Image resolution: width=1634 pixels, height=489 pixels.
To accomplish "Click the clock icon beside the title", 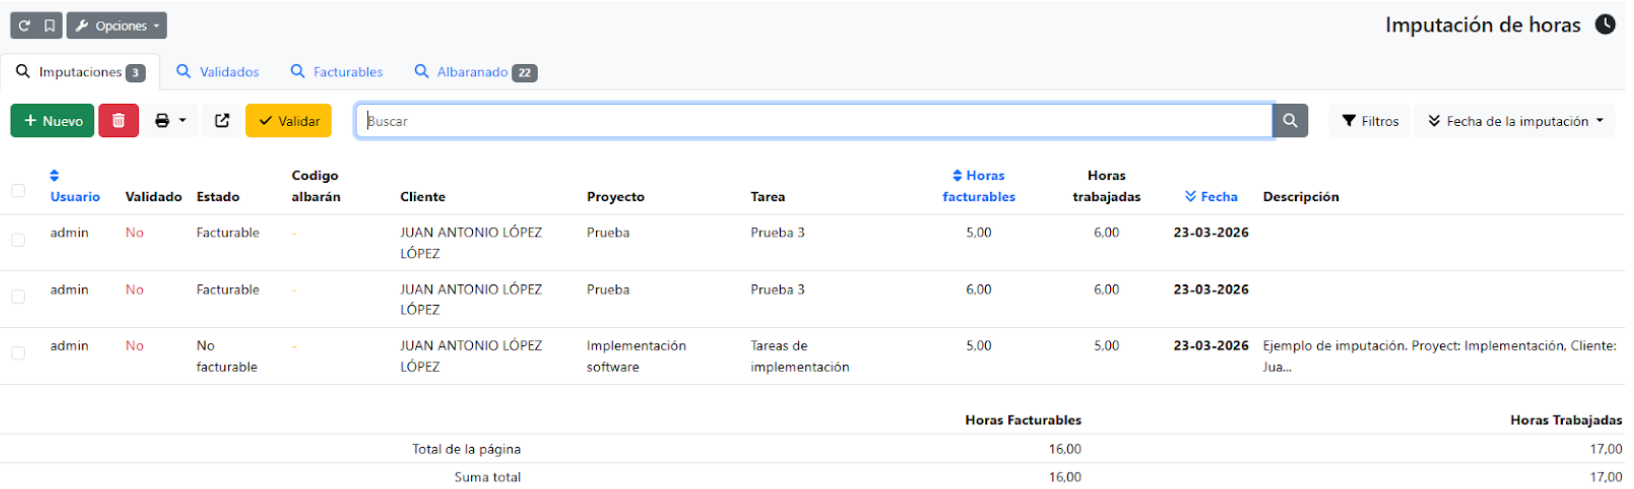I will [x=1604, y=25].
